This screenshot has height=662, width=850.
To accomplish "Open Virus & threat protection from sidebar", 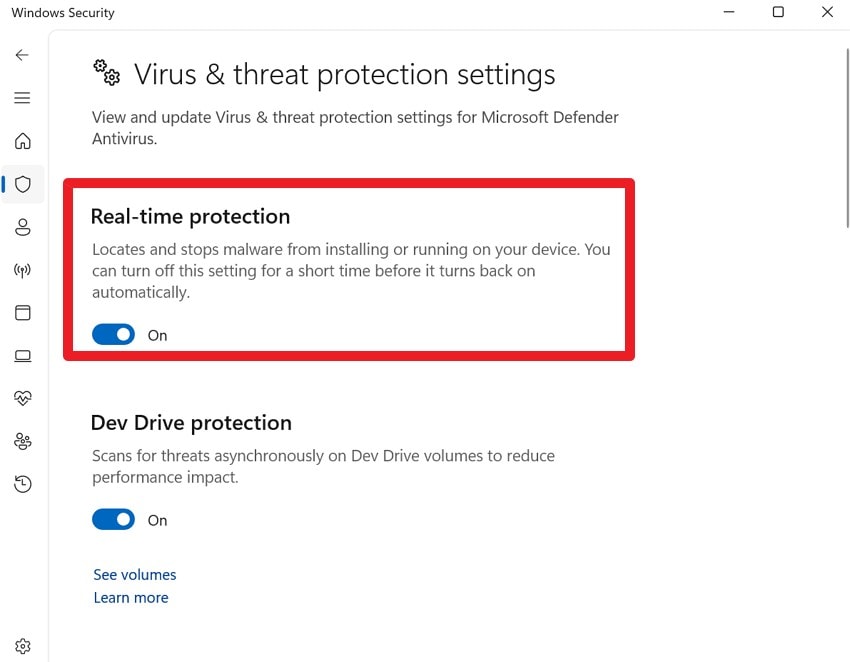I will [22, 184].
